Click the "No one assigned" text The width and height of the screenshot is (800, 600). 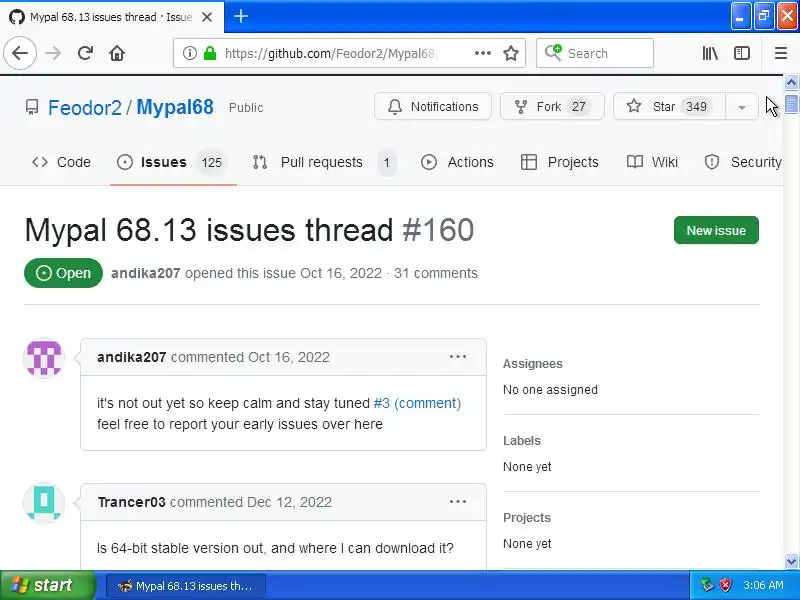click(x=550, y=390)
